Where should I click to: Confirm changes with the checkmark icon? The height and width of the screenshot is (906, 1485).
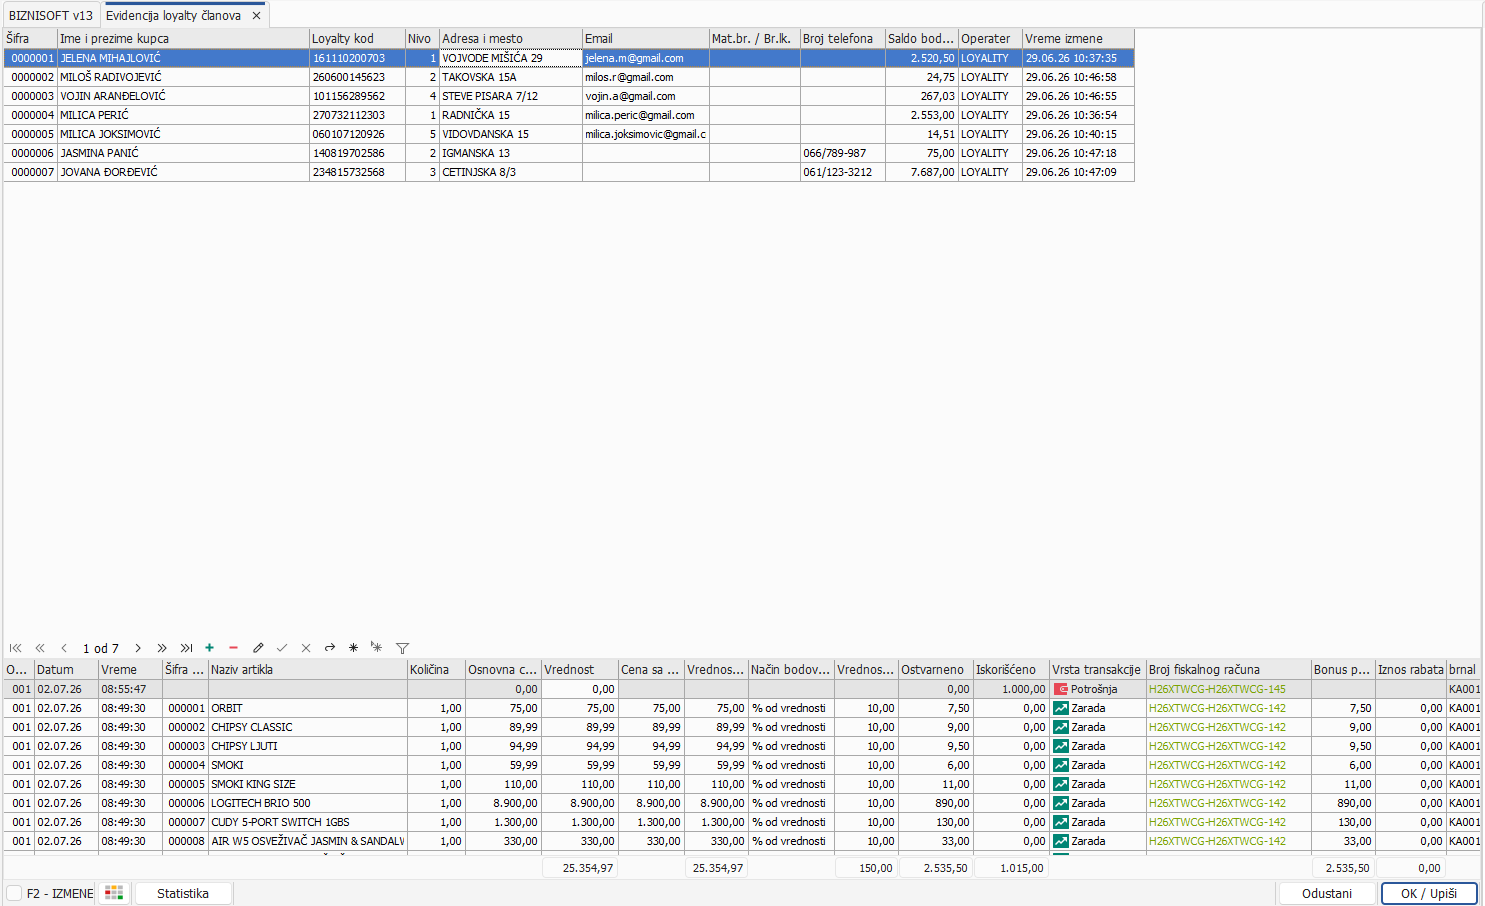(x=282, y=648)
